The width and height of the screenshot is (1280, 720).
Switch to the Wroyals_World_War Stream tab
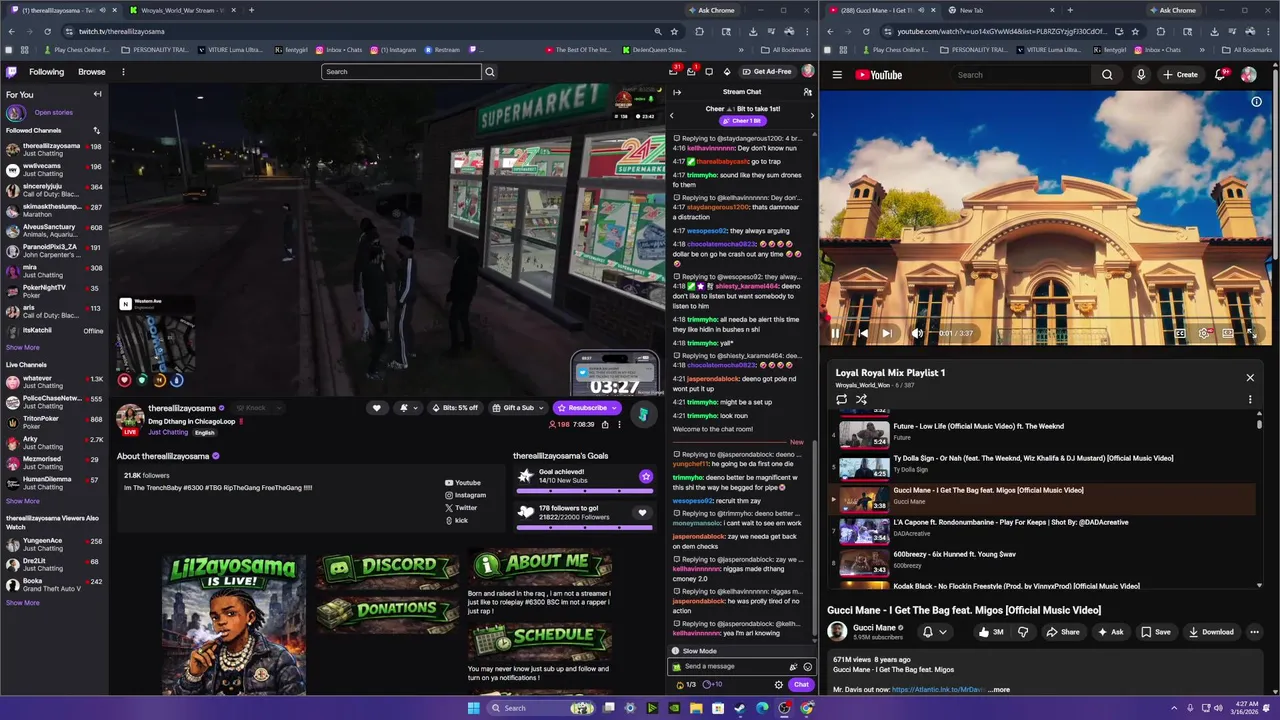tap(181, 10)
